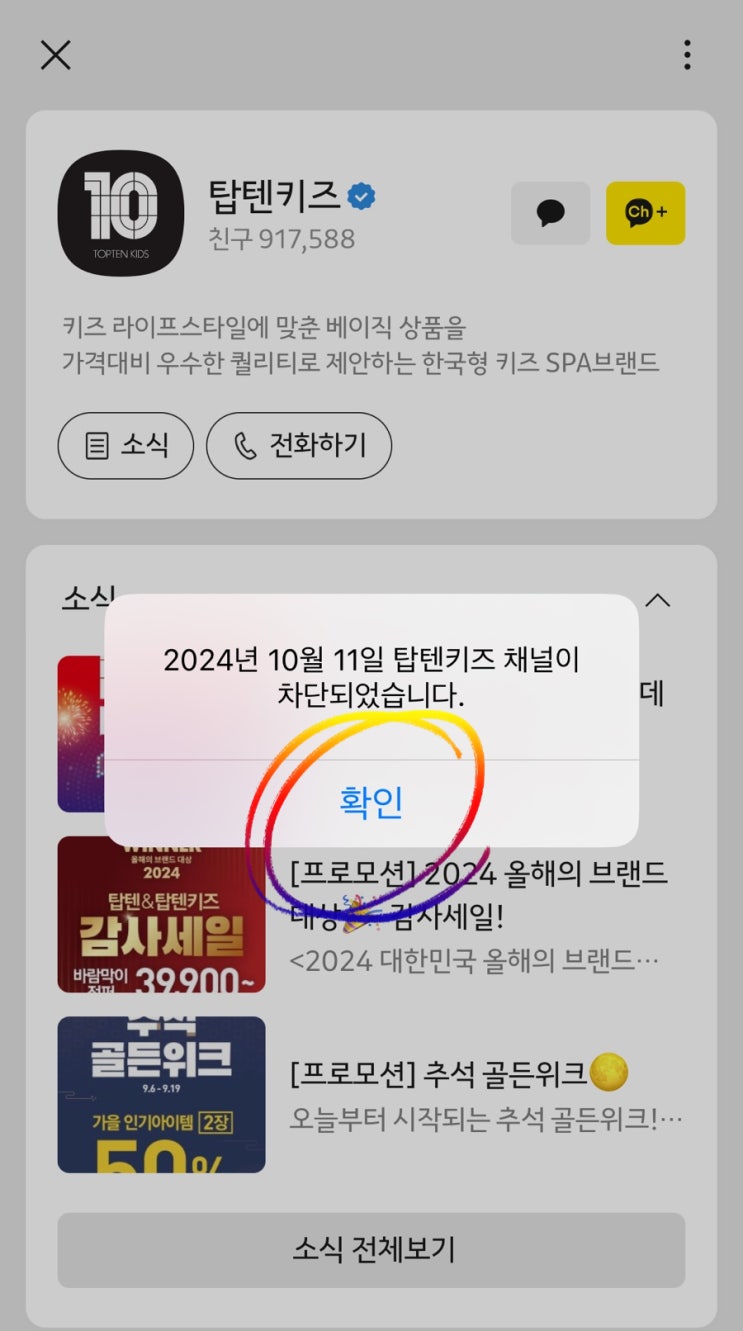Add channel with yellow Ch+ button

[645, 213]
